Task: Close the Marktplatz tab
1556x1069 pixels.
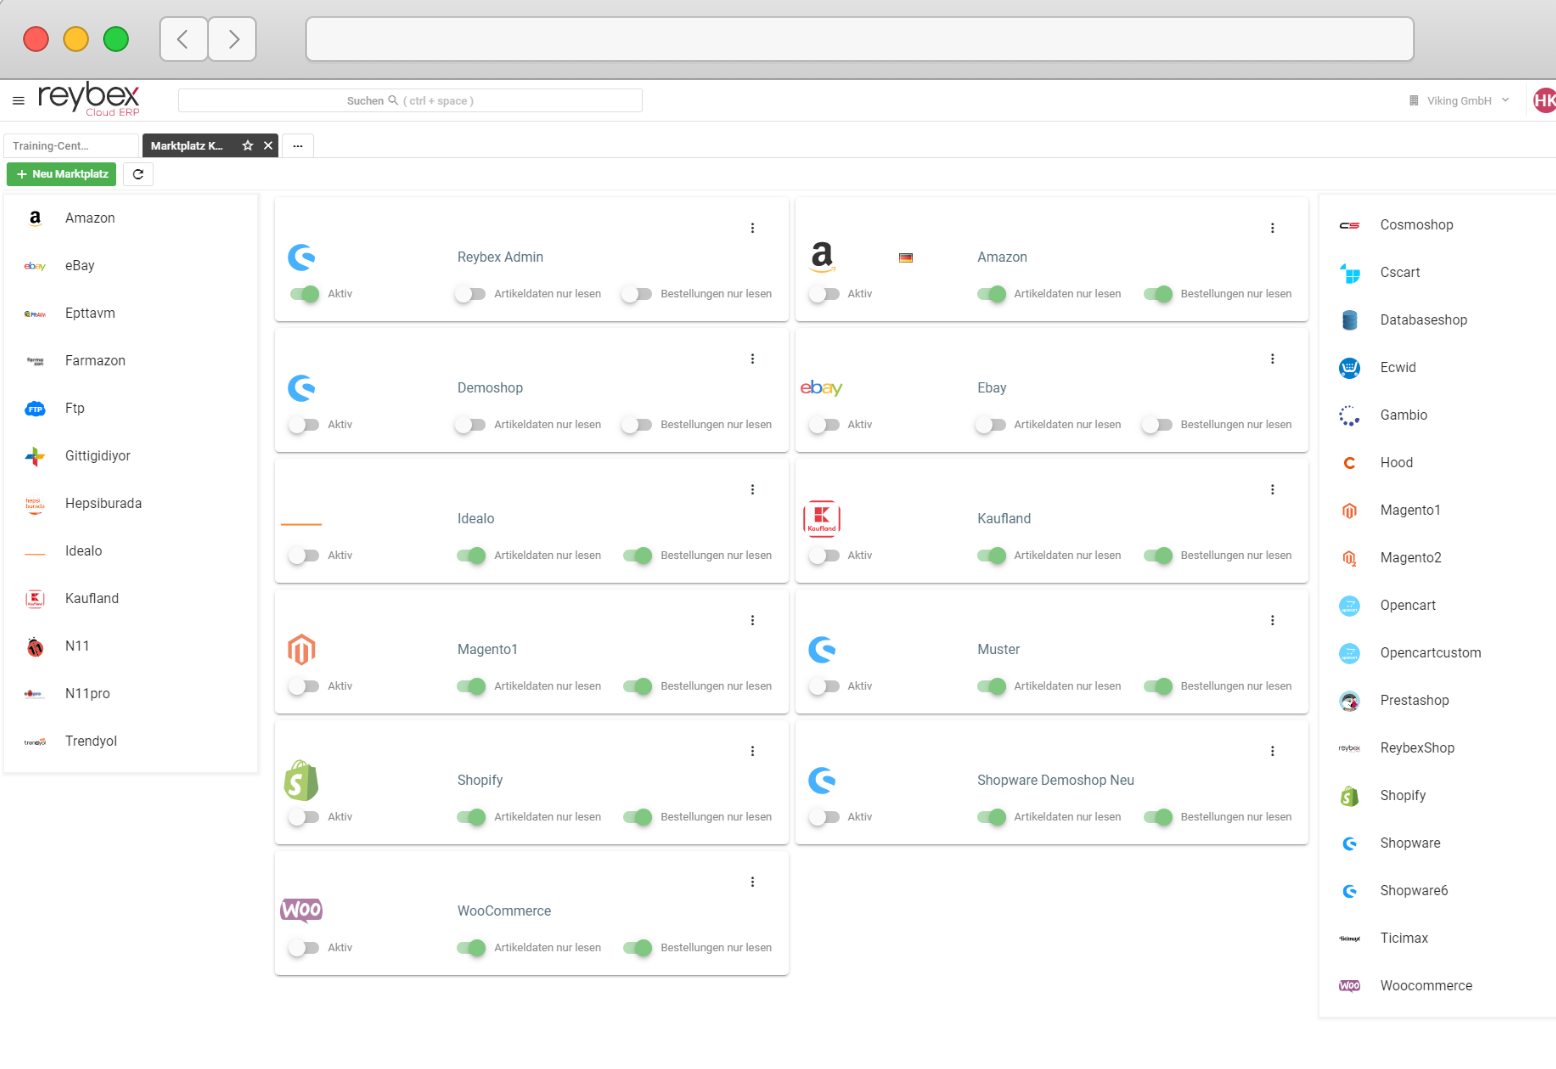Action: tap(268, 146)
